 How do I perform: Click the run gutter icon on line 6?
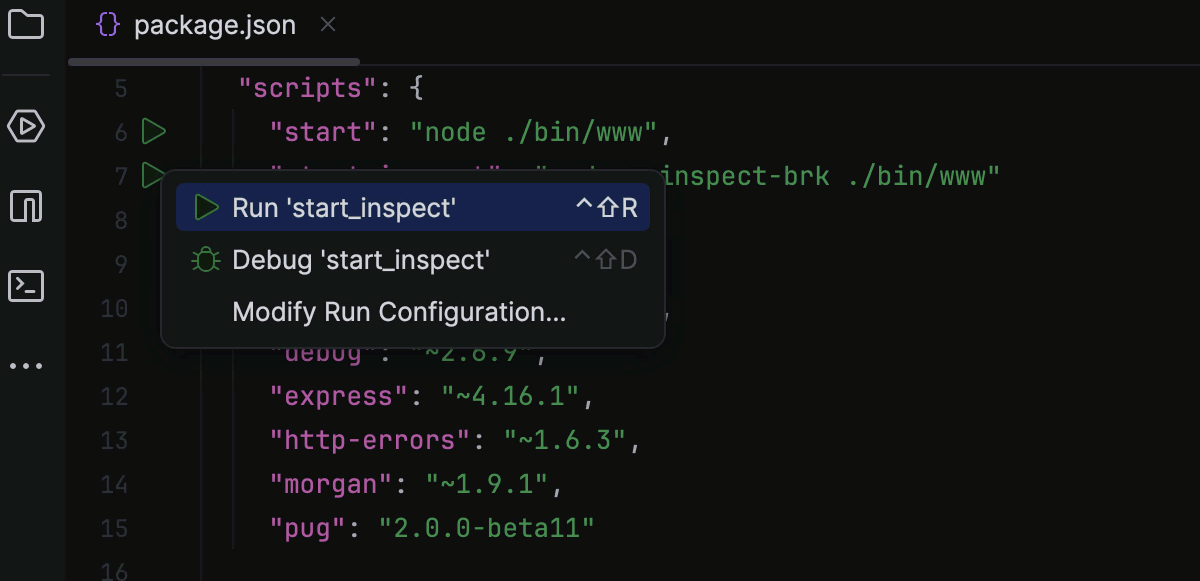152,131
